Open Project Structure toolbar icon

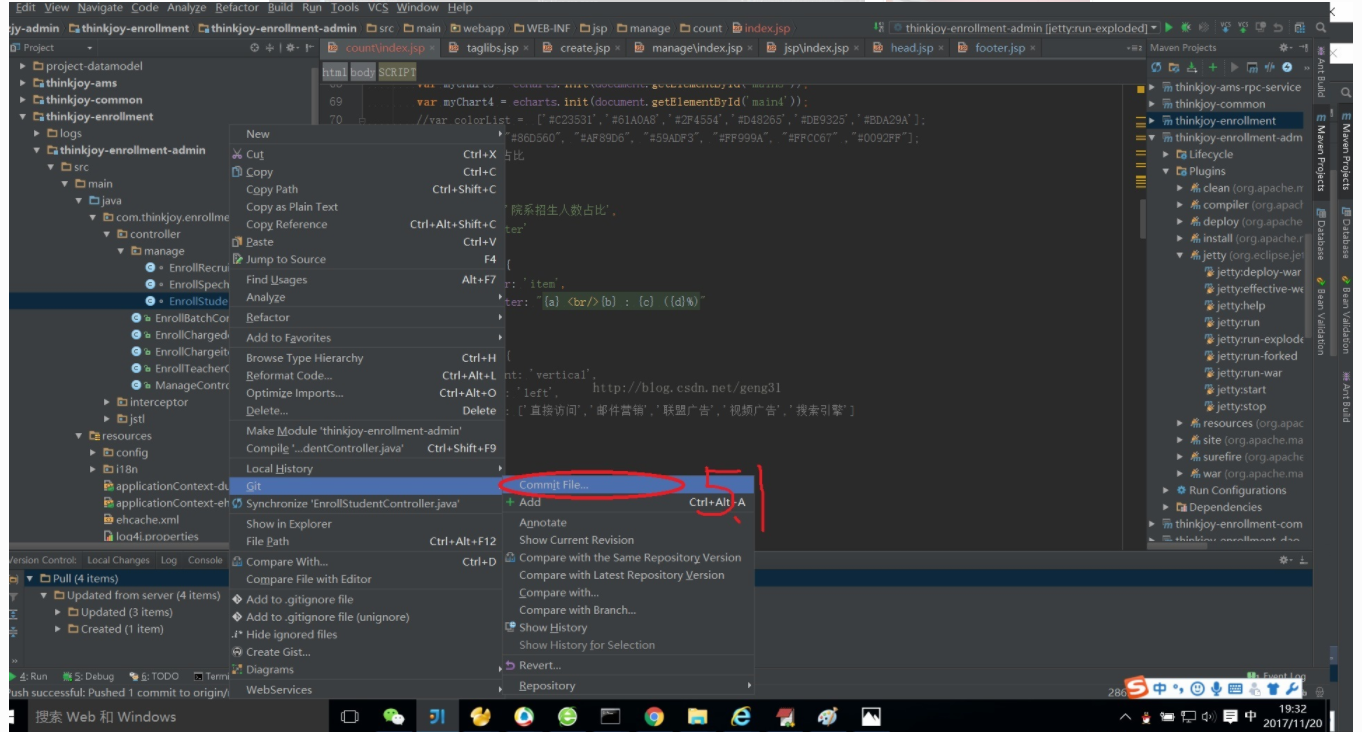1300,28
